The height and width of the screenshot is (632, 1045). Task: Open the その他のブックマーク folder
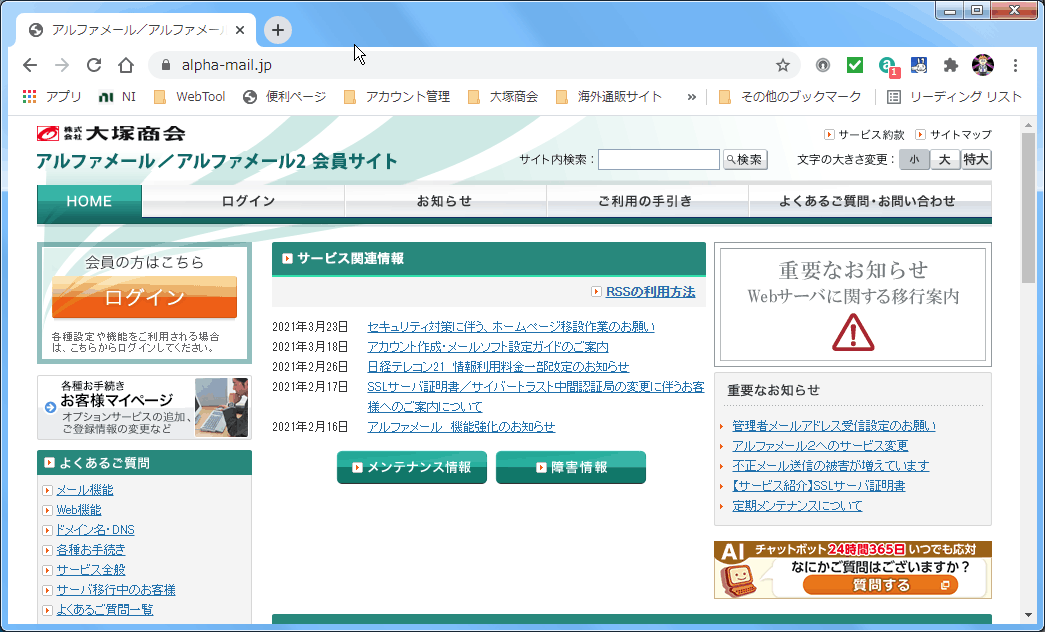790,97
